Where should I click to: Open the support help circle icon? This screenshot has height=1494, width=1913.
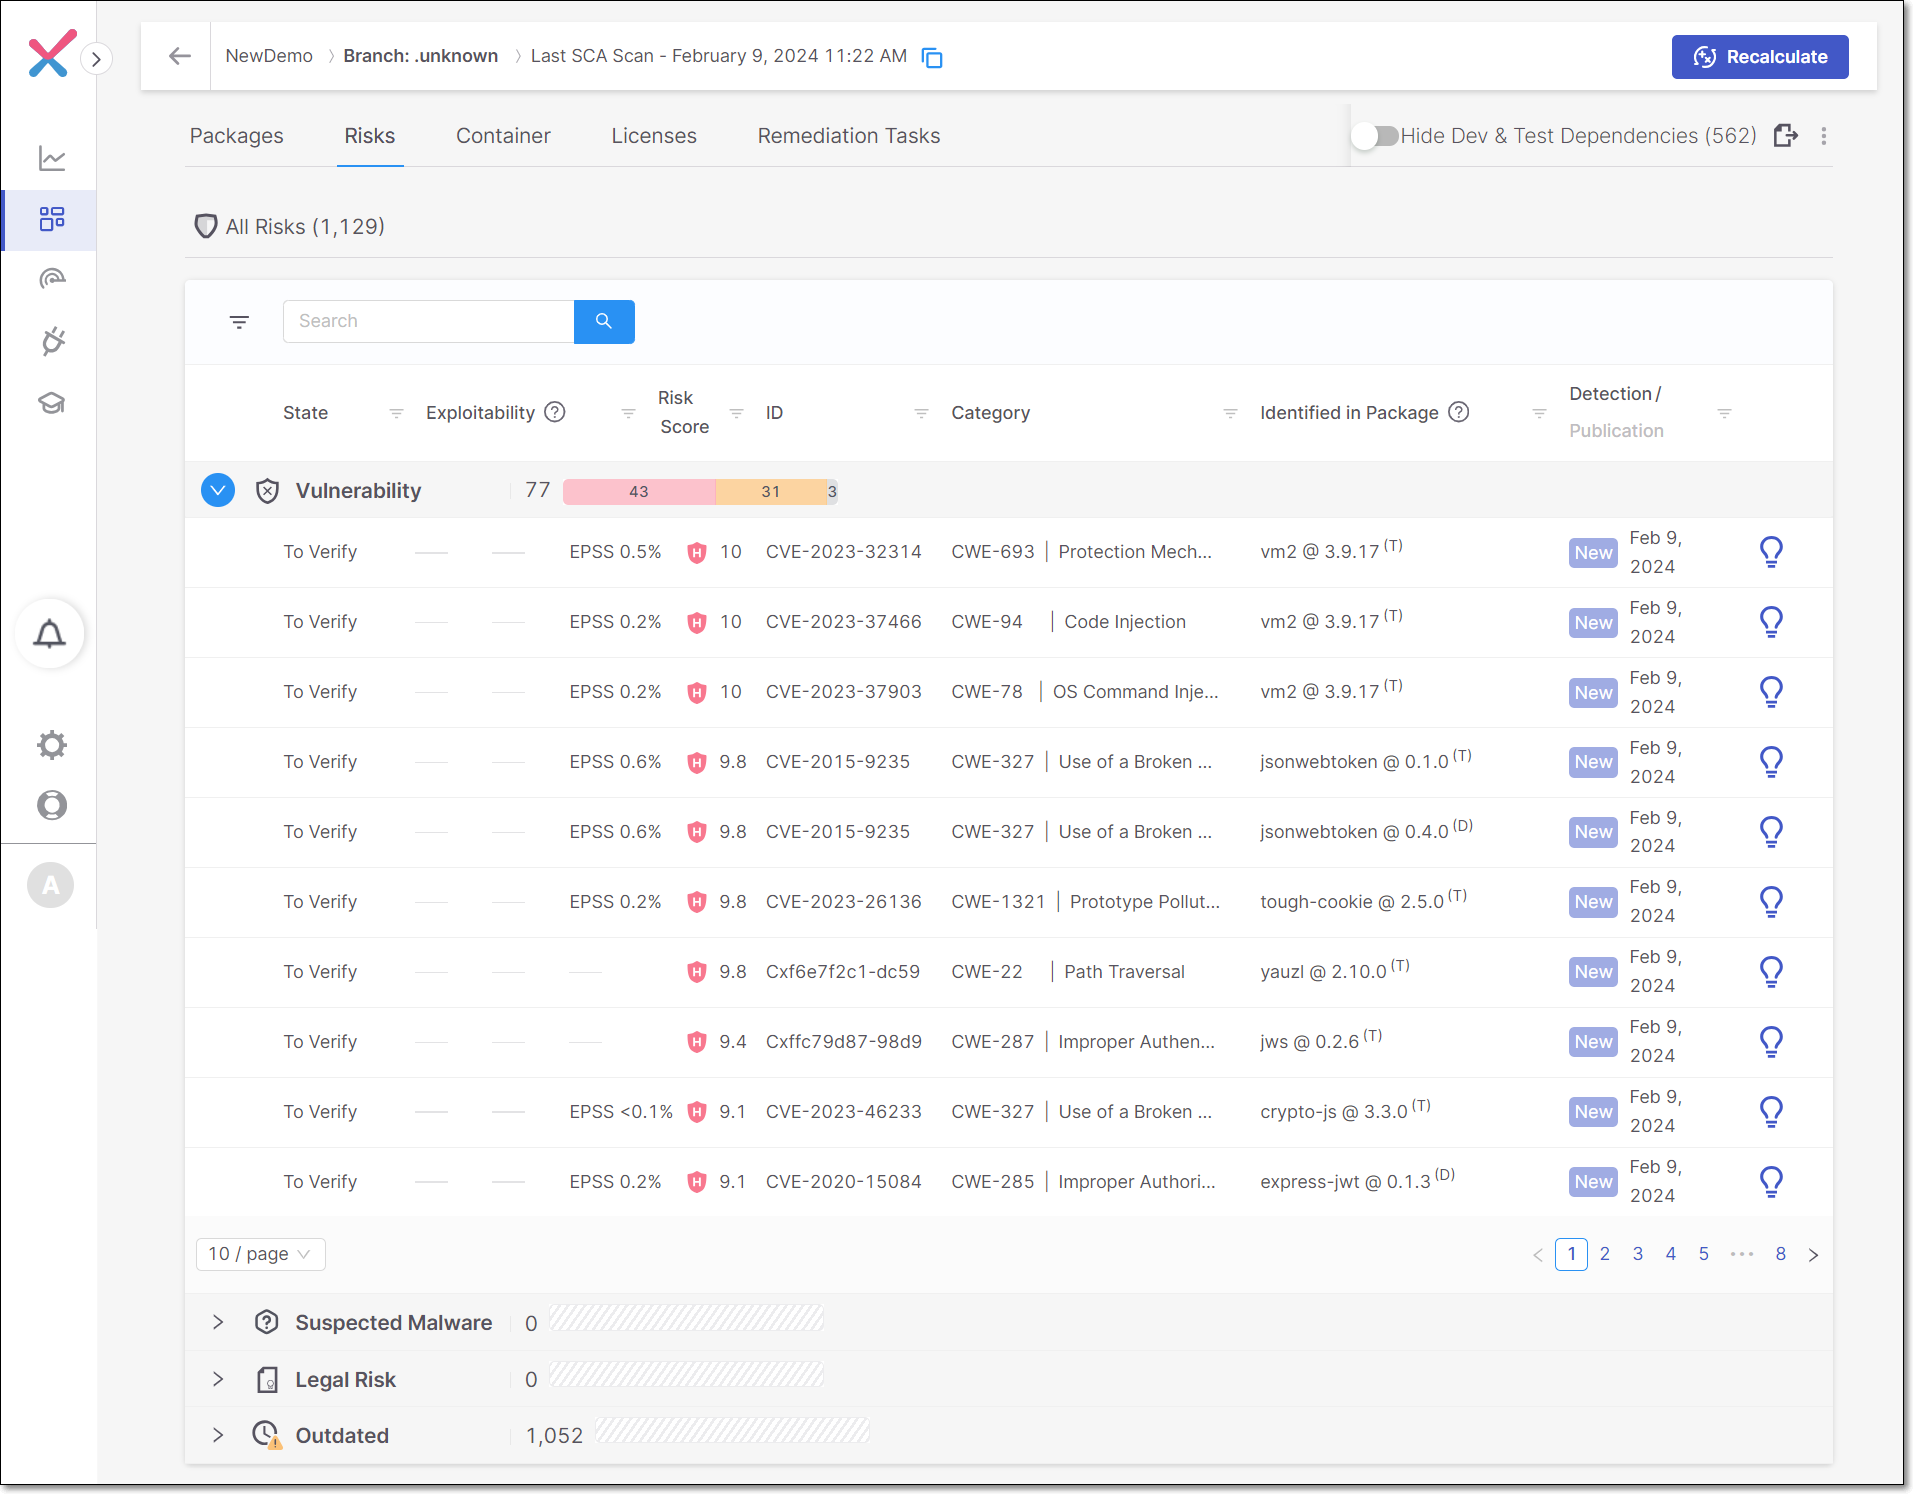coord(52,805)
